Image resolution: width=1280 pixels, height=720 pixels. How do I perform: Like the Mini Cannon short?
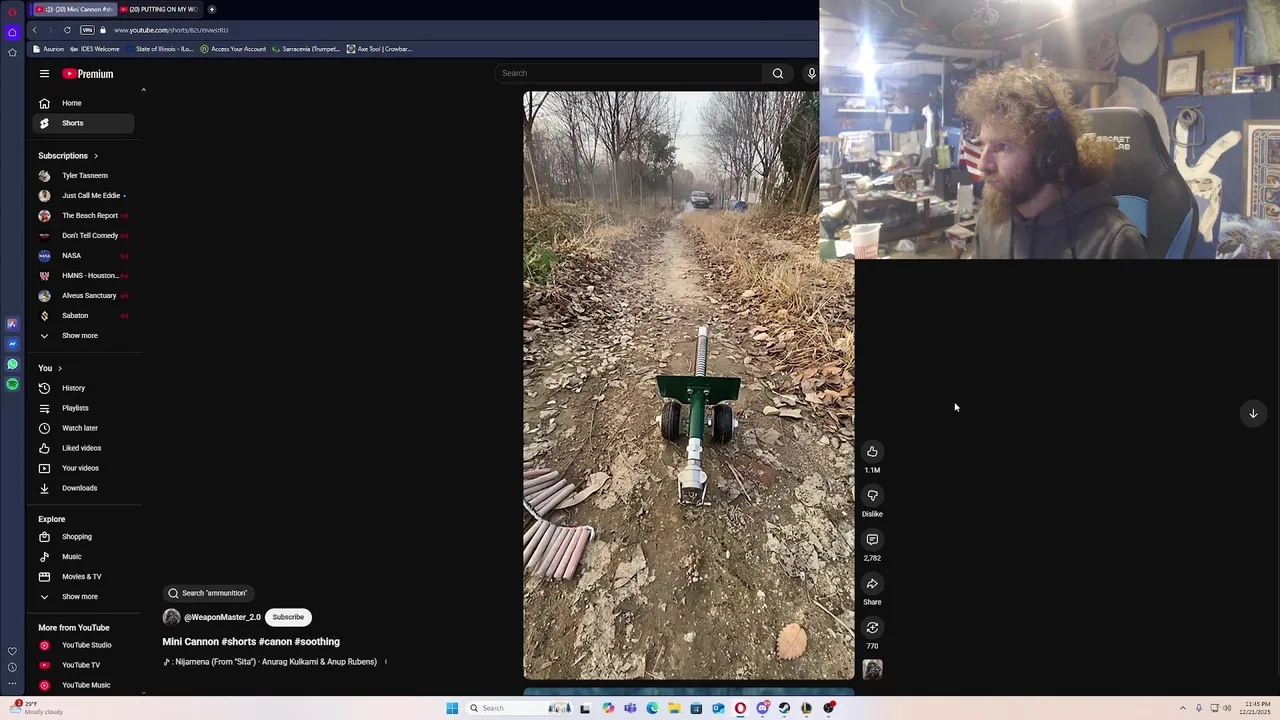[x=872, y=452]
